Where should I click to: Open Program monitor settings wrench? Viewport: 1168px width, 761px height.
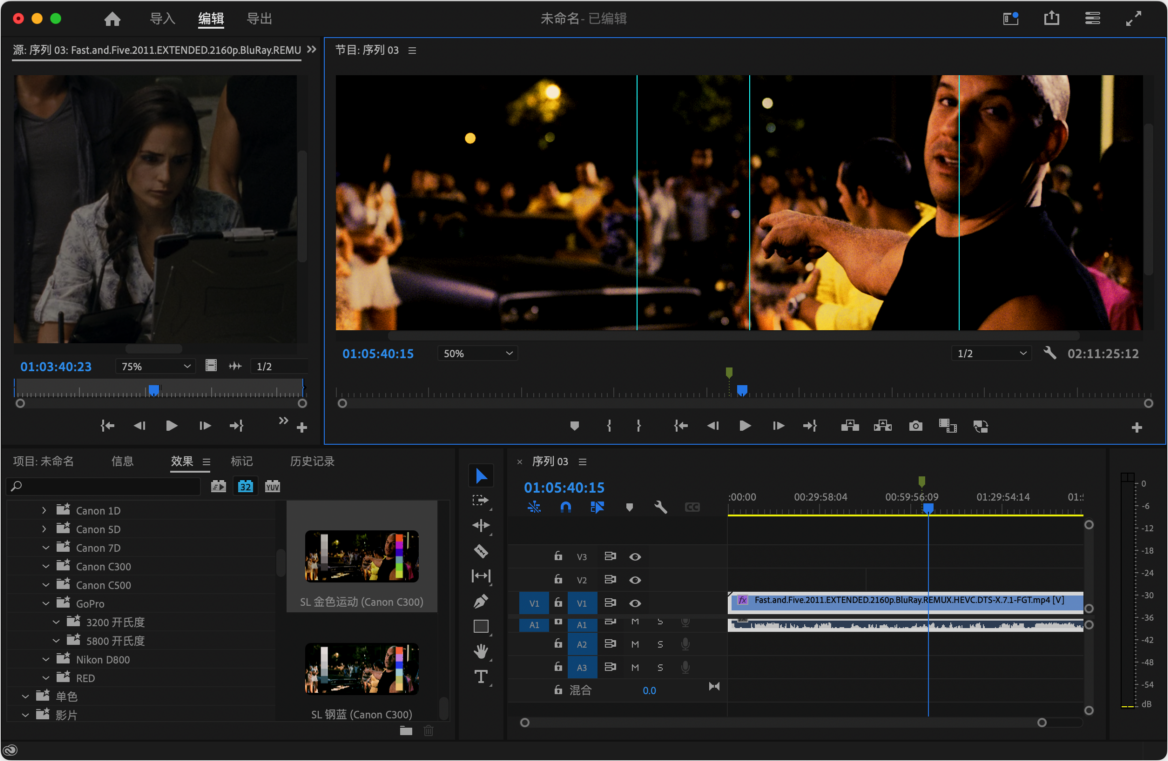pos(1050,353)
